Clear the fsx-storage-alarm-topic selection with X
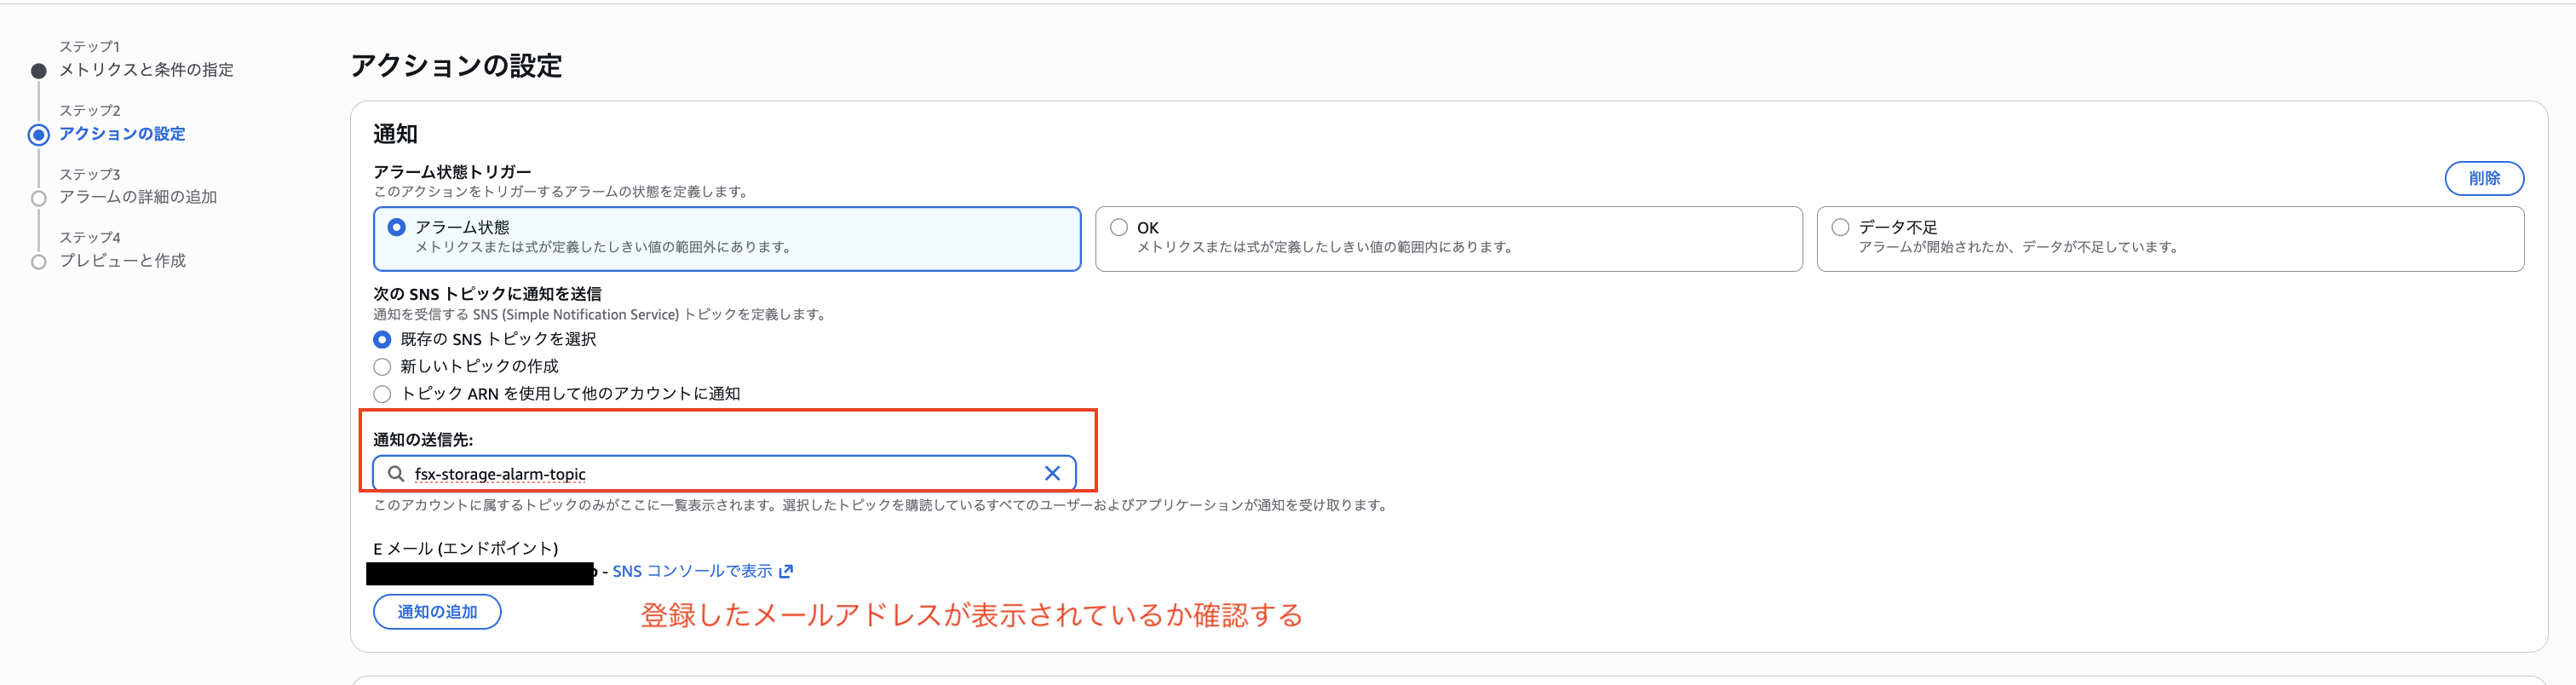Viewport: 2576px width, 685px height. click(1052, 473)
